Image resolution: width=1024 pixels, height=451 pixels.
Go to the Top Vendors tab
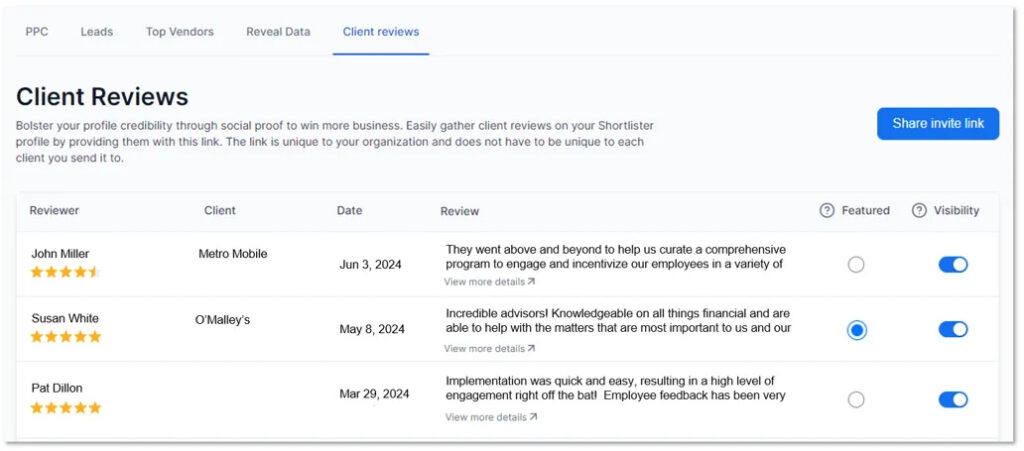(x=180, y=32)
